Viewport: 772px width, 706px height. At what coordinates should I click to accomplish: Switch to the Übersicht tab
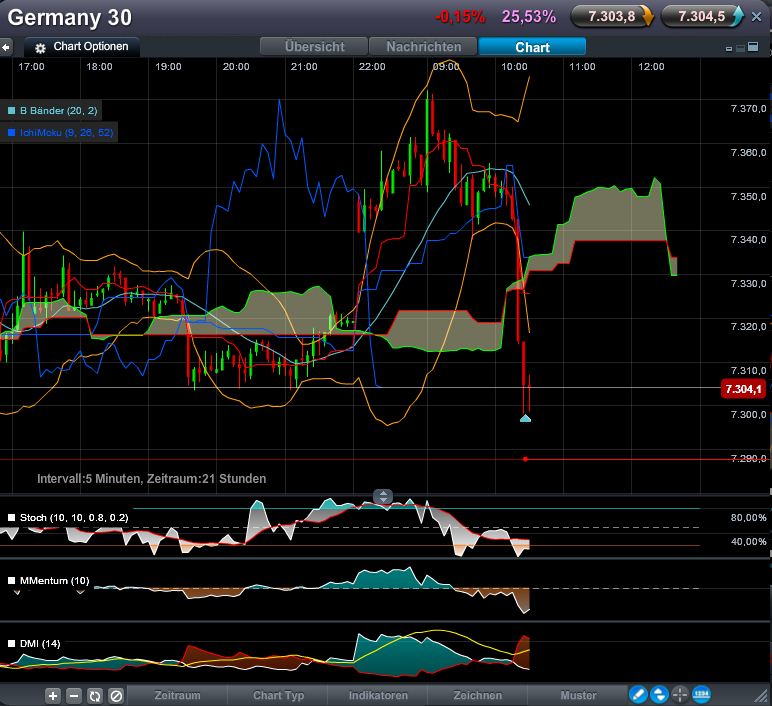(314, 47)
